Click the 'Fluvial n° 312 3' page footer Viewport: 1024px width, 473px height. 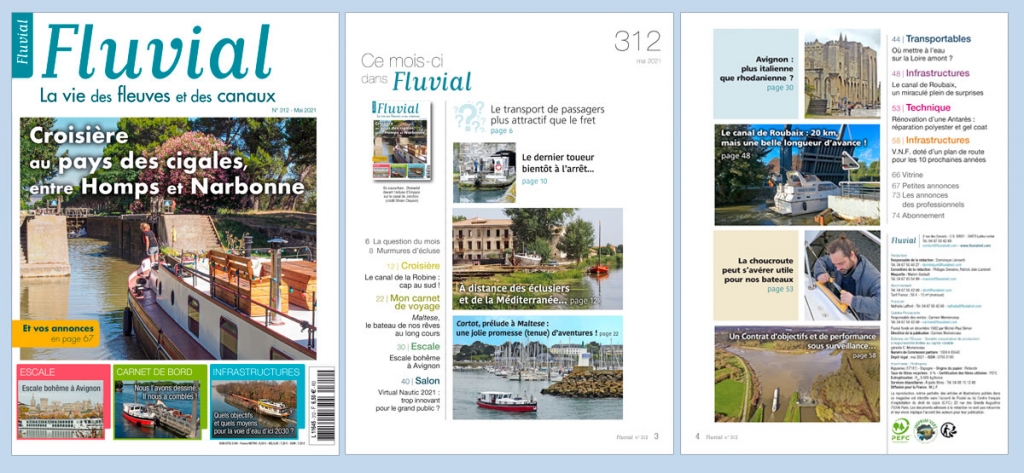(637, 436)
